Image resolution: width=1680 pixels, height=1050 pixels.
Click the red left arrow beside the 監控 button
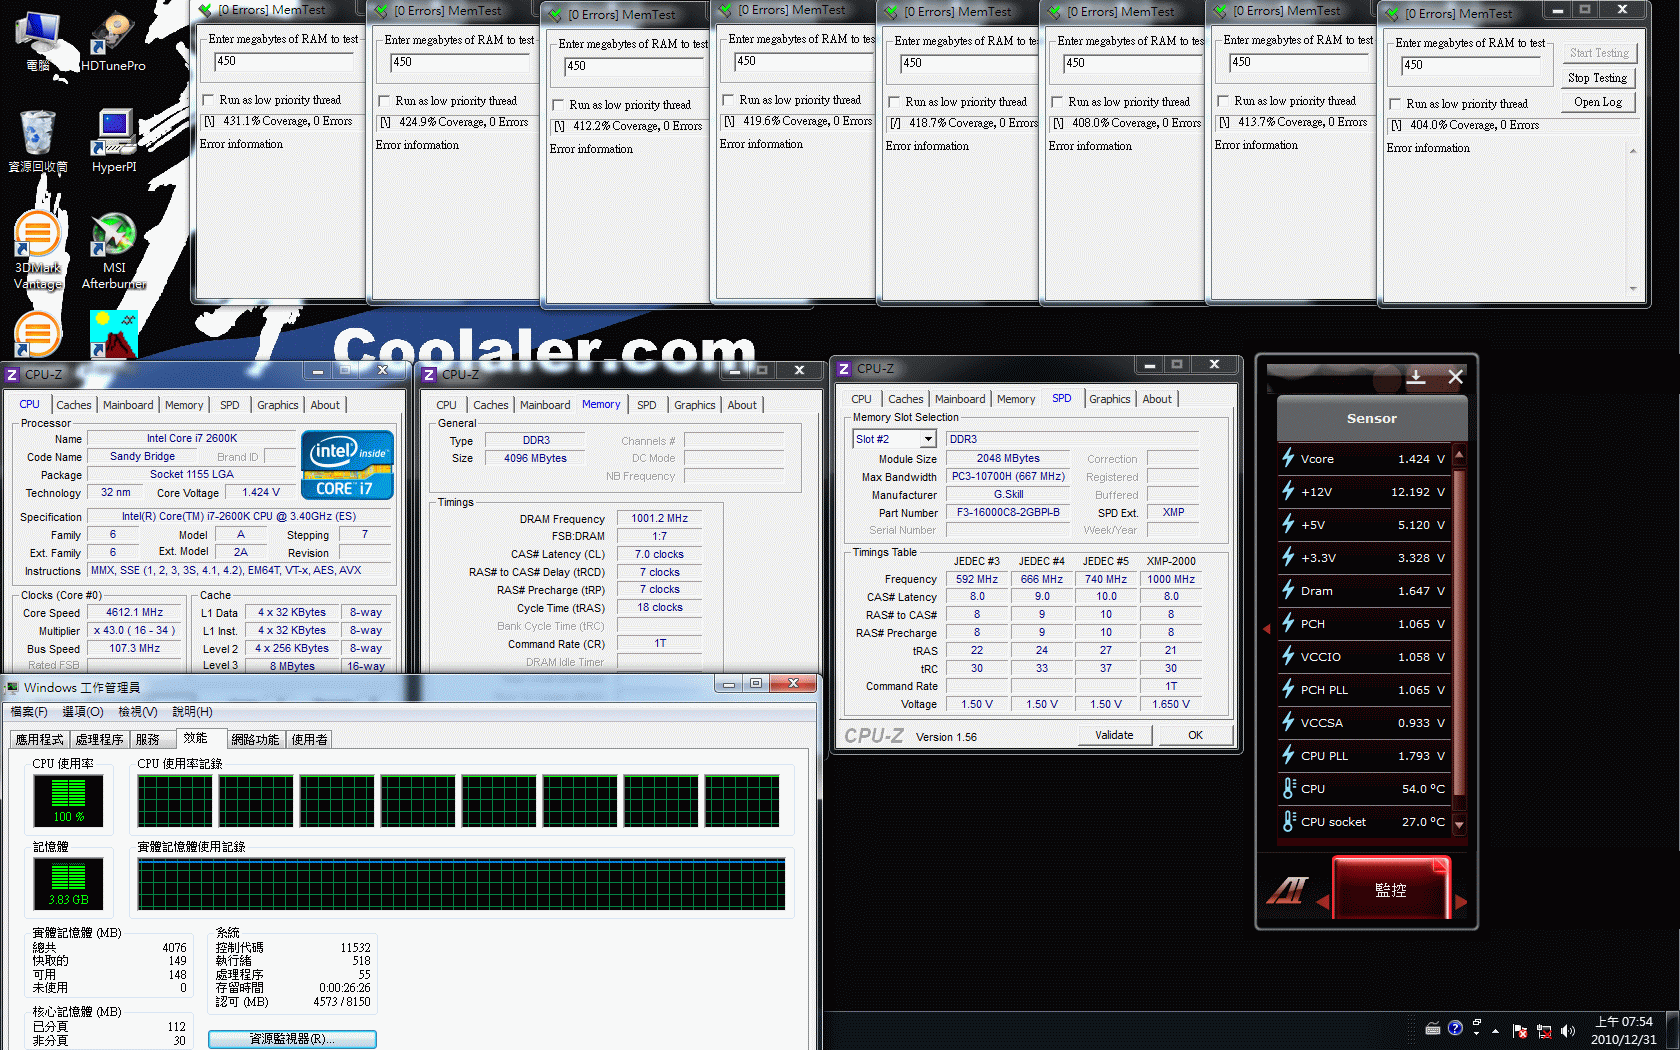pyautogui.click(x=1323, y=901)
